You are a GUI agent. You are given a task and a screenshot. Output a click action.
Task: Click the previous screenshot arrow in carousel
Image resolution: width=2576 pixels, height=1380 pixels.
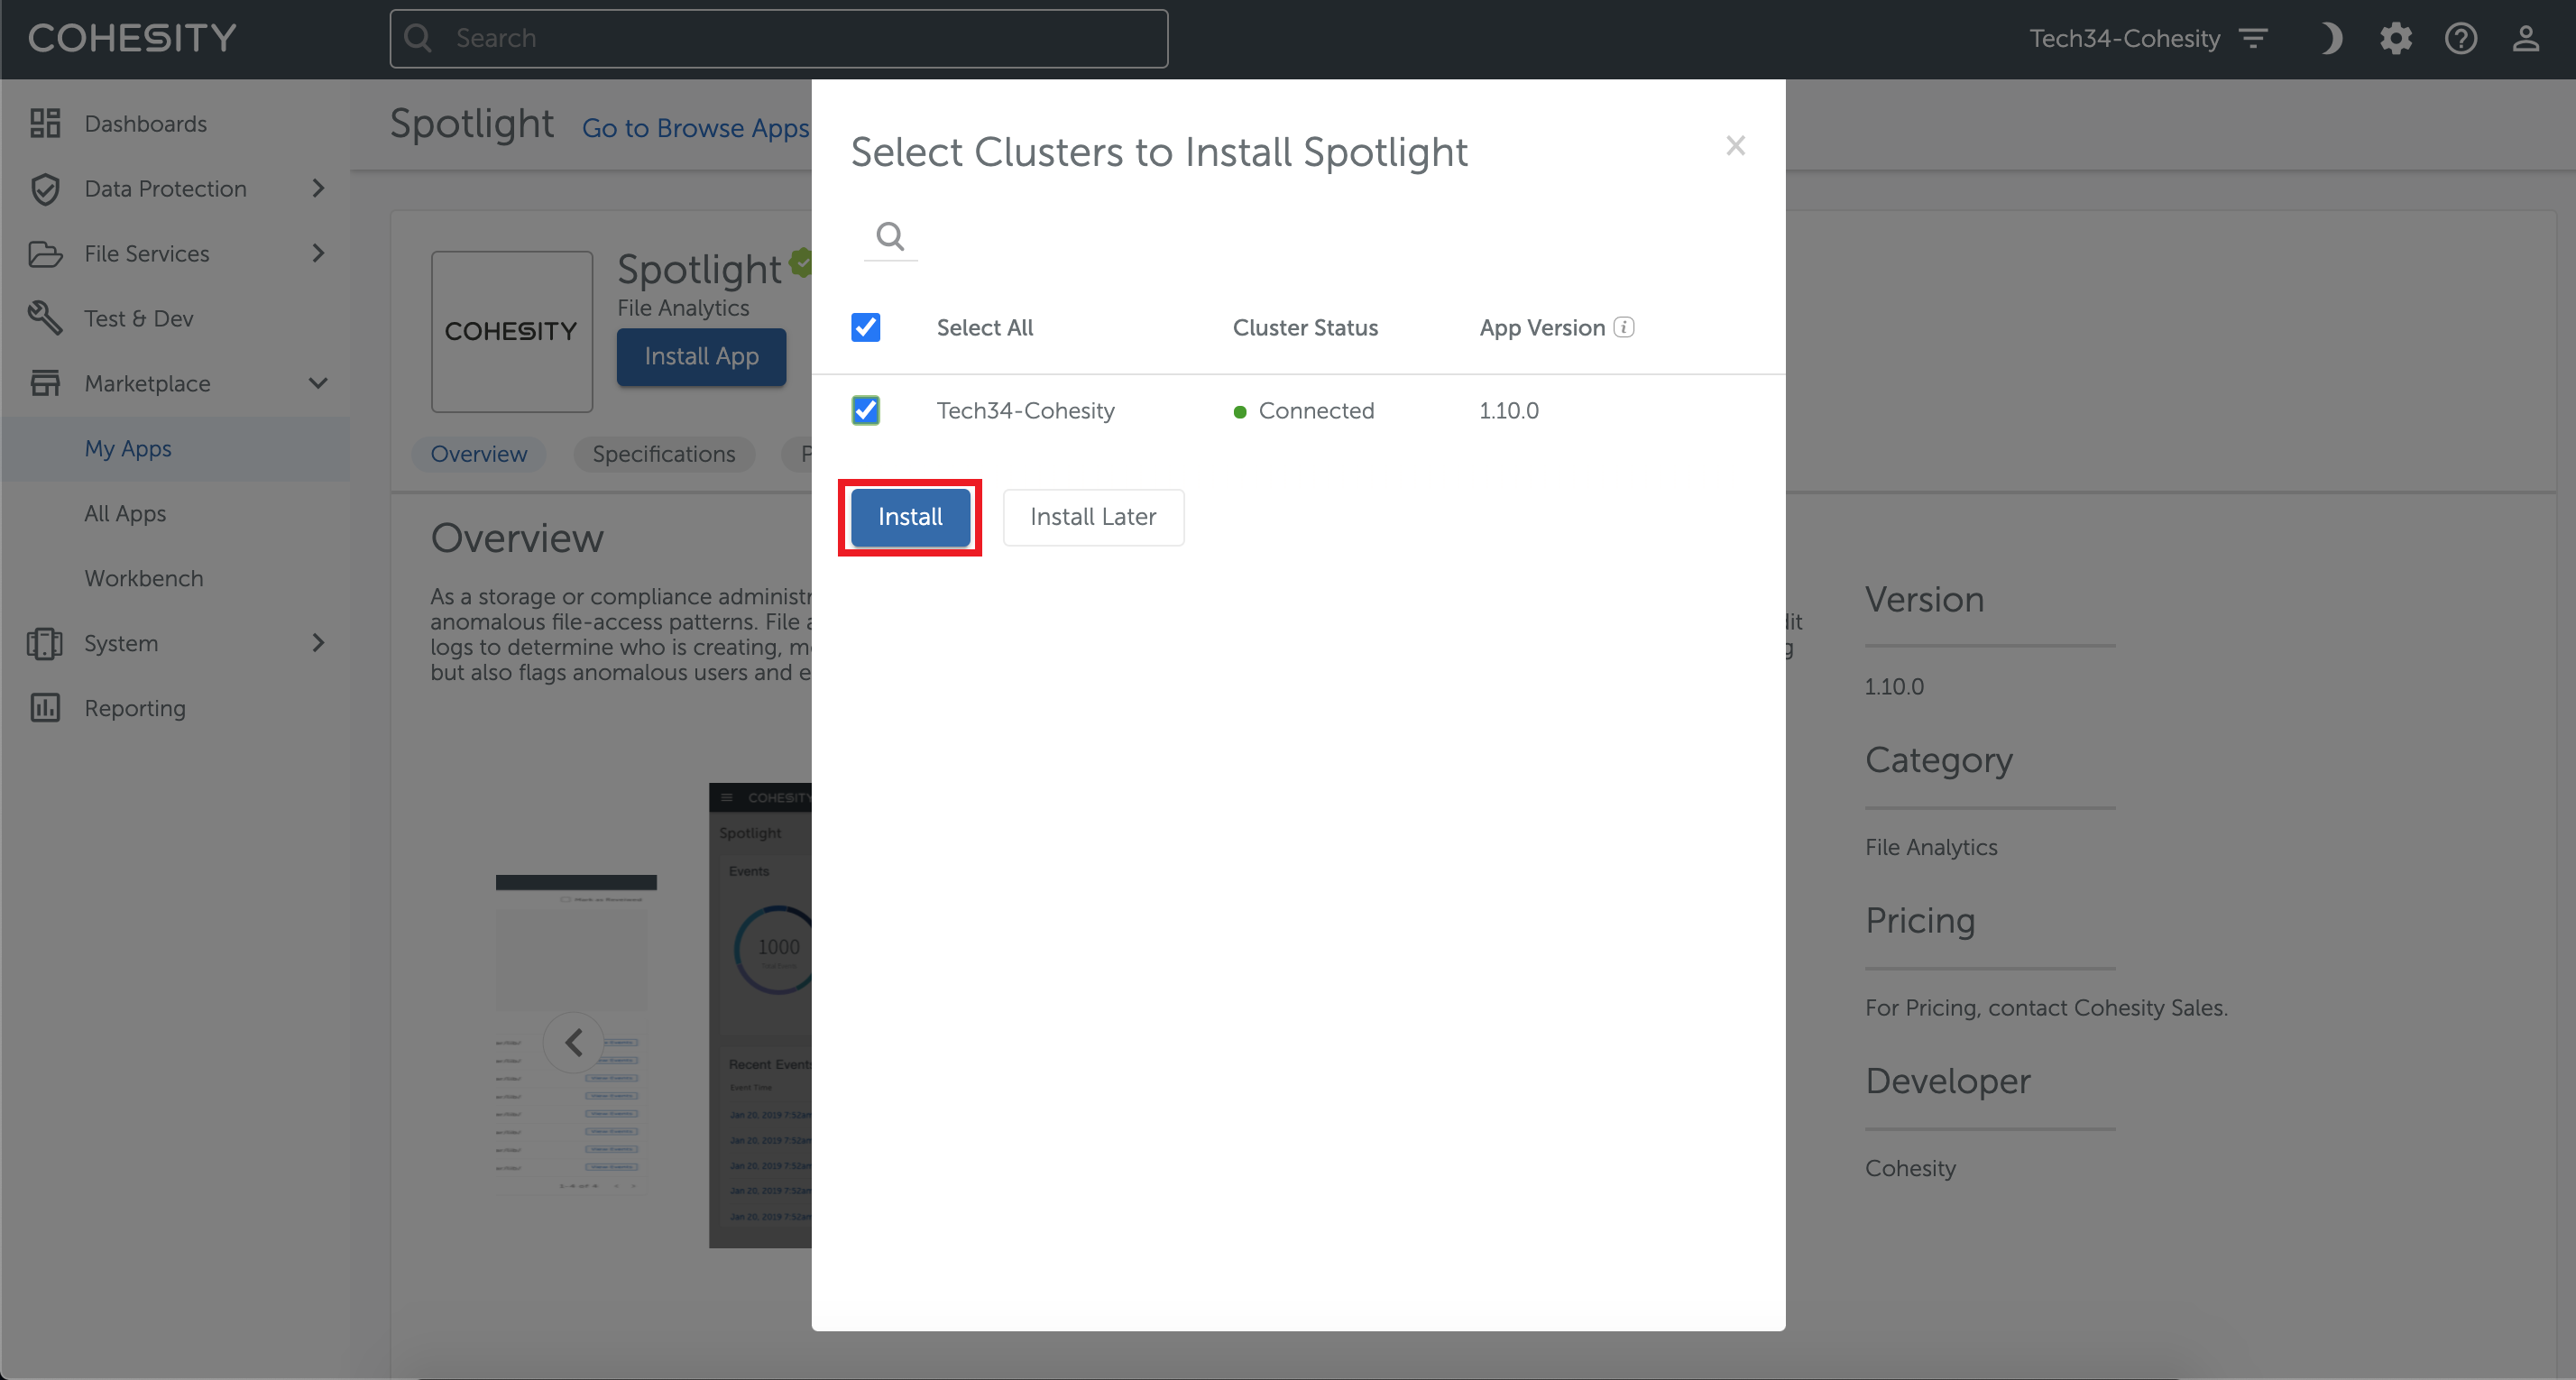(574, 1042)
